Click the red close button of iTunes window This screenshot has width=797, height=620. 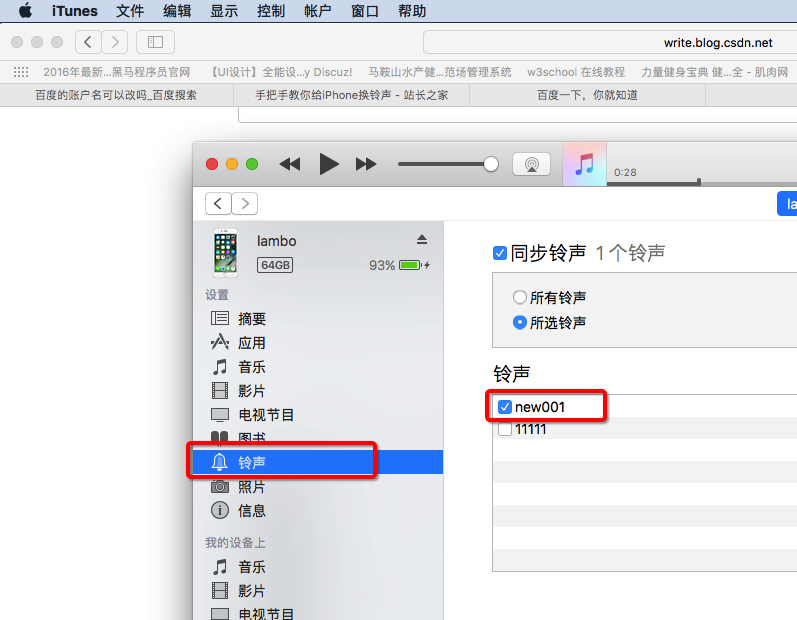point(212,164)
